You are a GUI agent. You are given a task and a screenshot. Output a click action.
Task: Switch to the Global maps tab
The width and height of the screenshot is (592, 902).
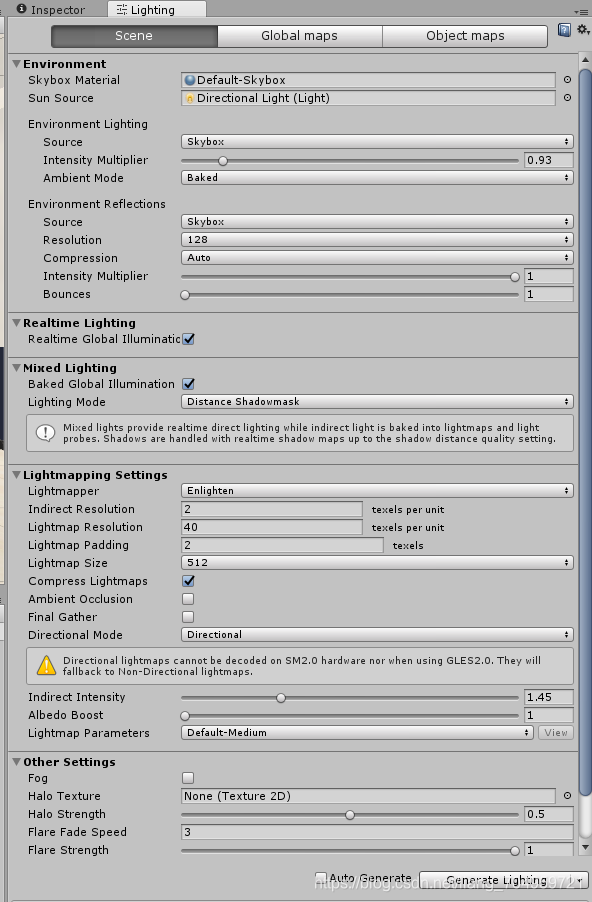(299, 36)
